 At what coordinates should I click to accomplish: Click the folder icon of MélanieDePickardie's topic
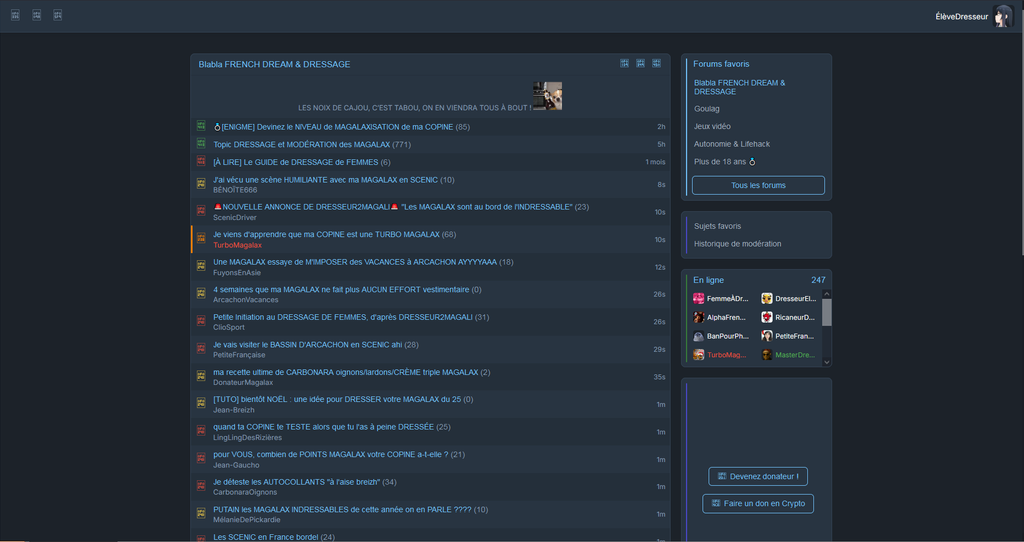[201, 513]
